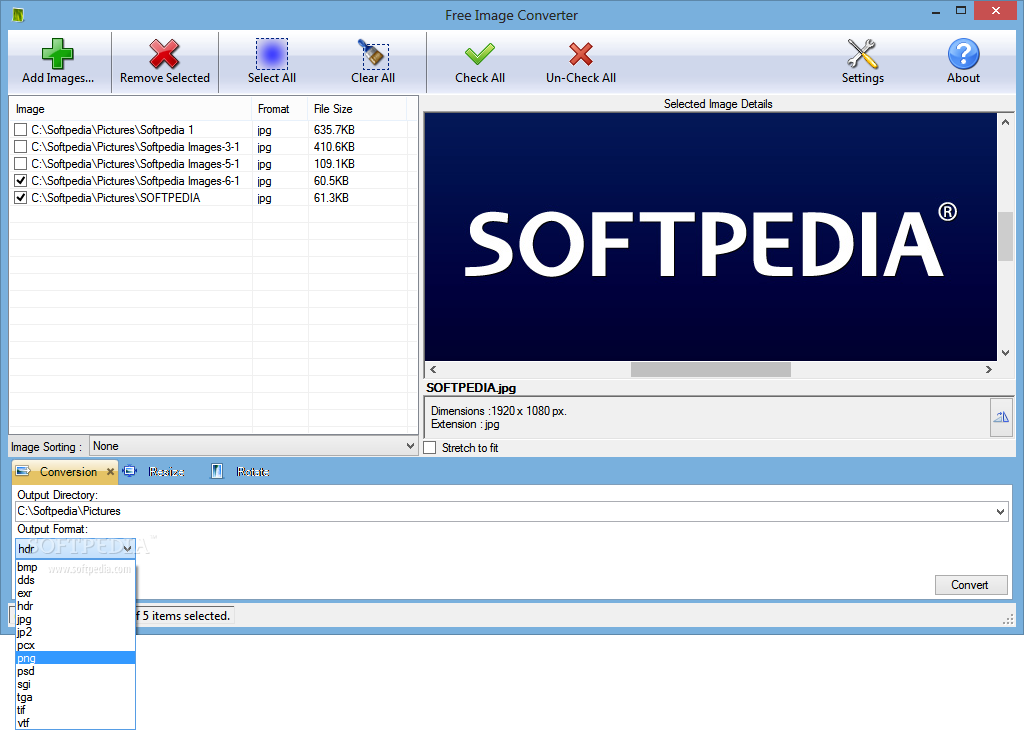
Task: Click the Clear All brush icon
Action: (x=373, y=54)
